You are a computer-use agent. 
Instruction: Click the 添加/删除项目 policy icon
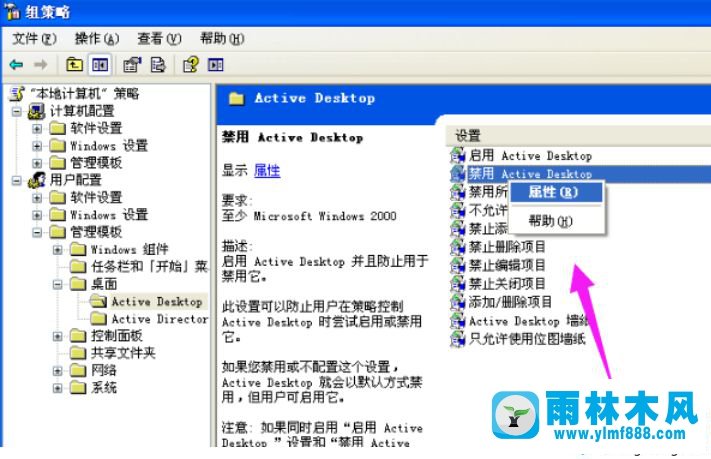tap(458, 302)
